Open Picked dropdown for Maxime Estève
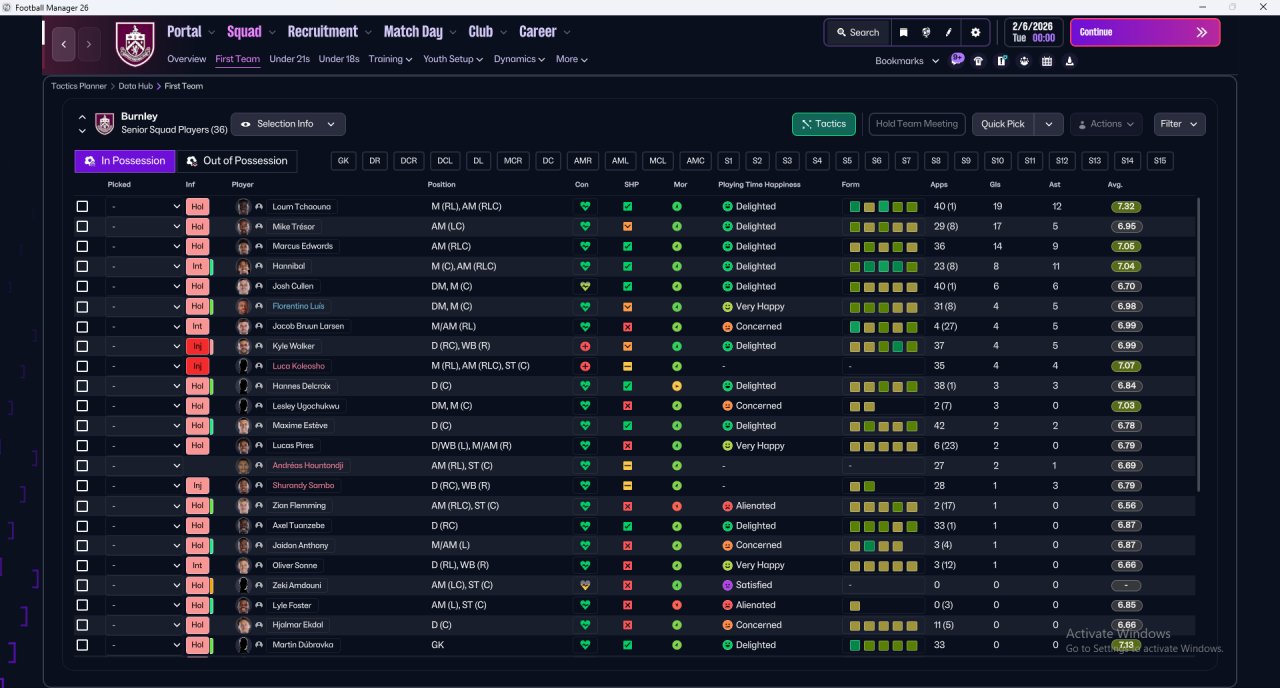 145,426
